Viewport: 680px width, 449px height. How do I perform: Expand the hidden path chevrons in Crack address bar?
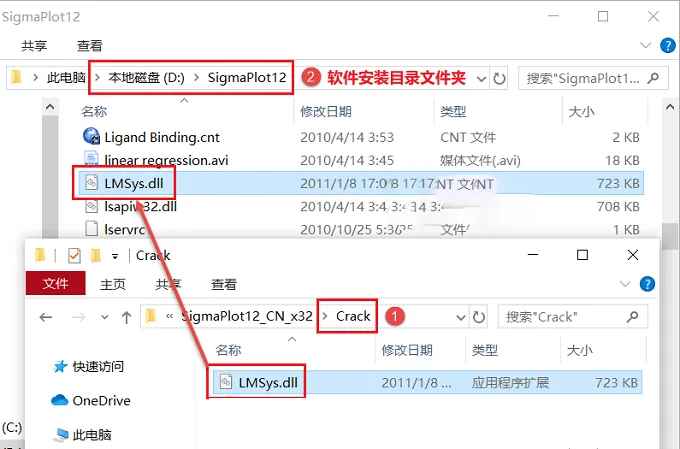click(170, 316)
